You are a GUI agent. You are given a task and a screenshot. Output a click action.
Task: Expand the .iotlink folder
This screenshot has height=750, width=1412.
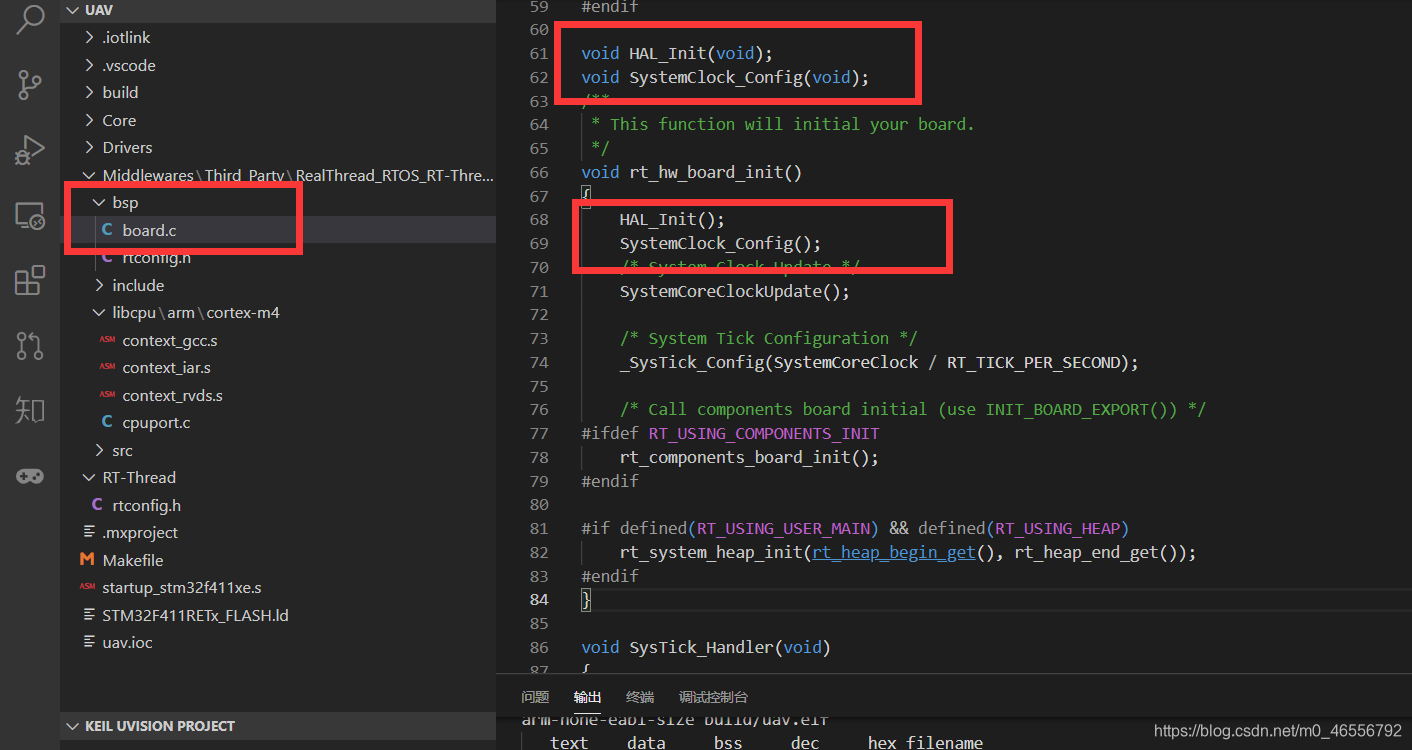pyautogui.click(x=90, y=37)
